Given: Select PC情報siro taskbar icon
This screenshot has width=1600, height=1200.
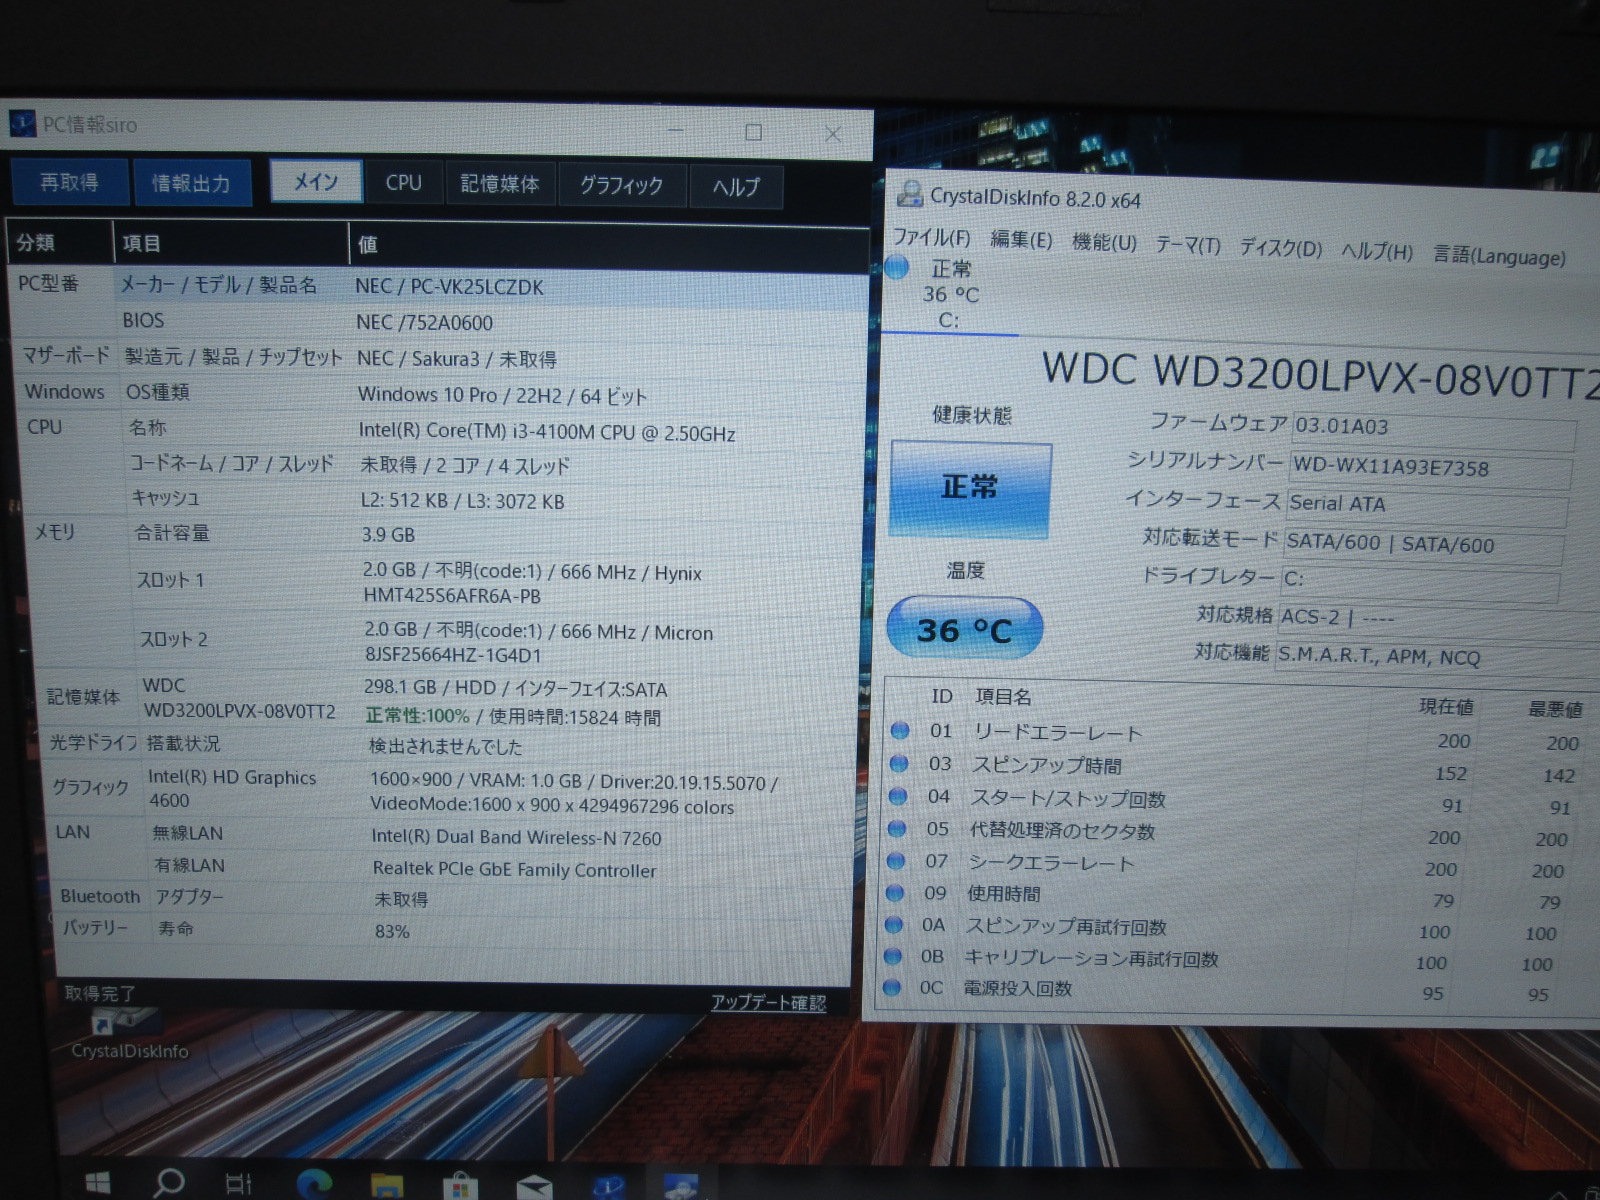Looking at the screenshot, I should [x=607, y=1187].
